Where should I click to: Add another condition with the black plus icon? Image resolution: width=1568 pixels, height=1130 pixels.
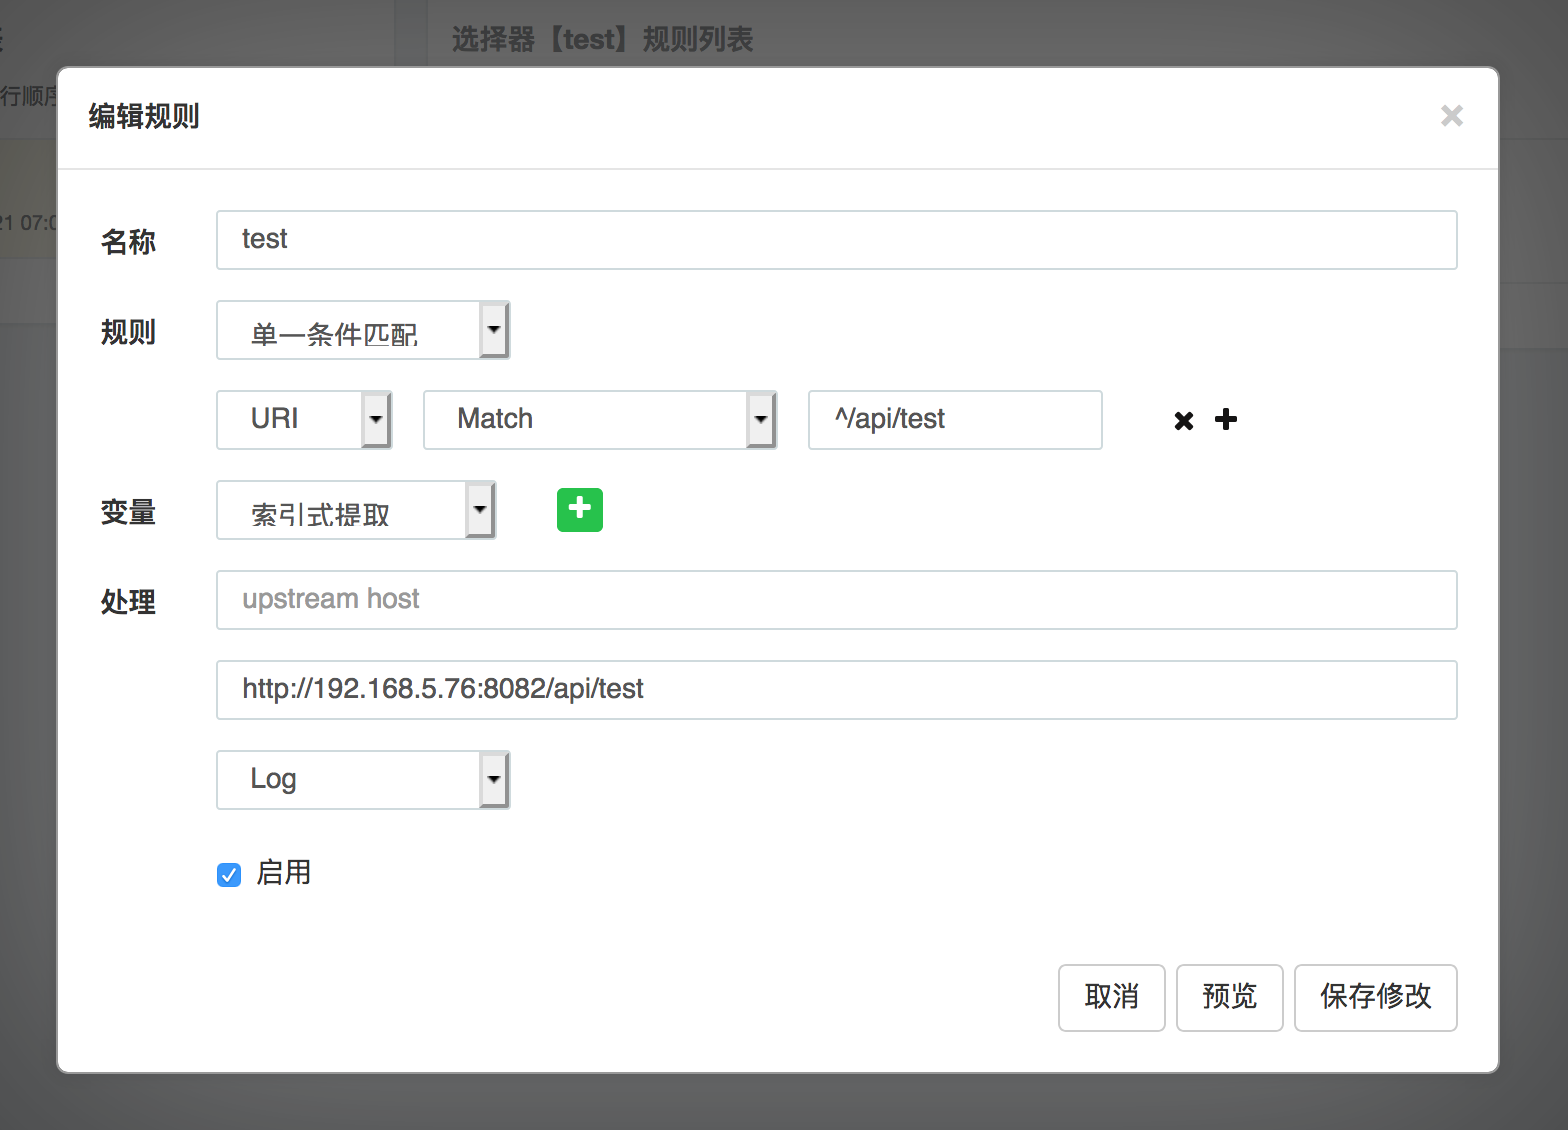(x=1226, y=420)
